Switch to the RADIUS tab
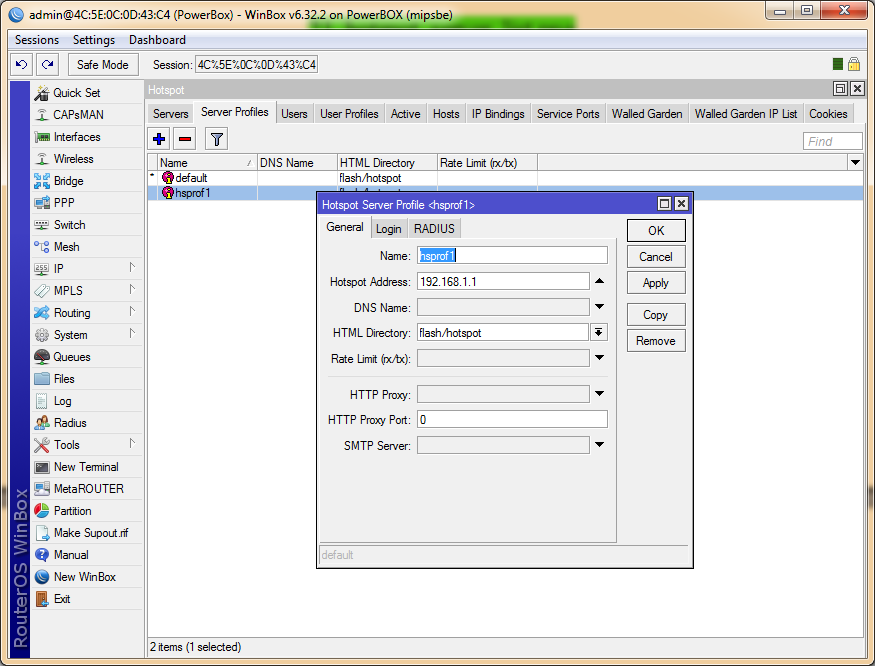Screen dimensions: 875x666 pyautogui.click(x=434, y=229)
